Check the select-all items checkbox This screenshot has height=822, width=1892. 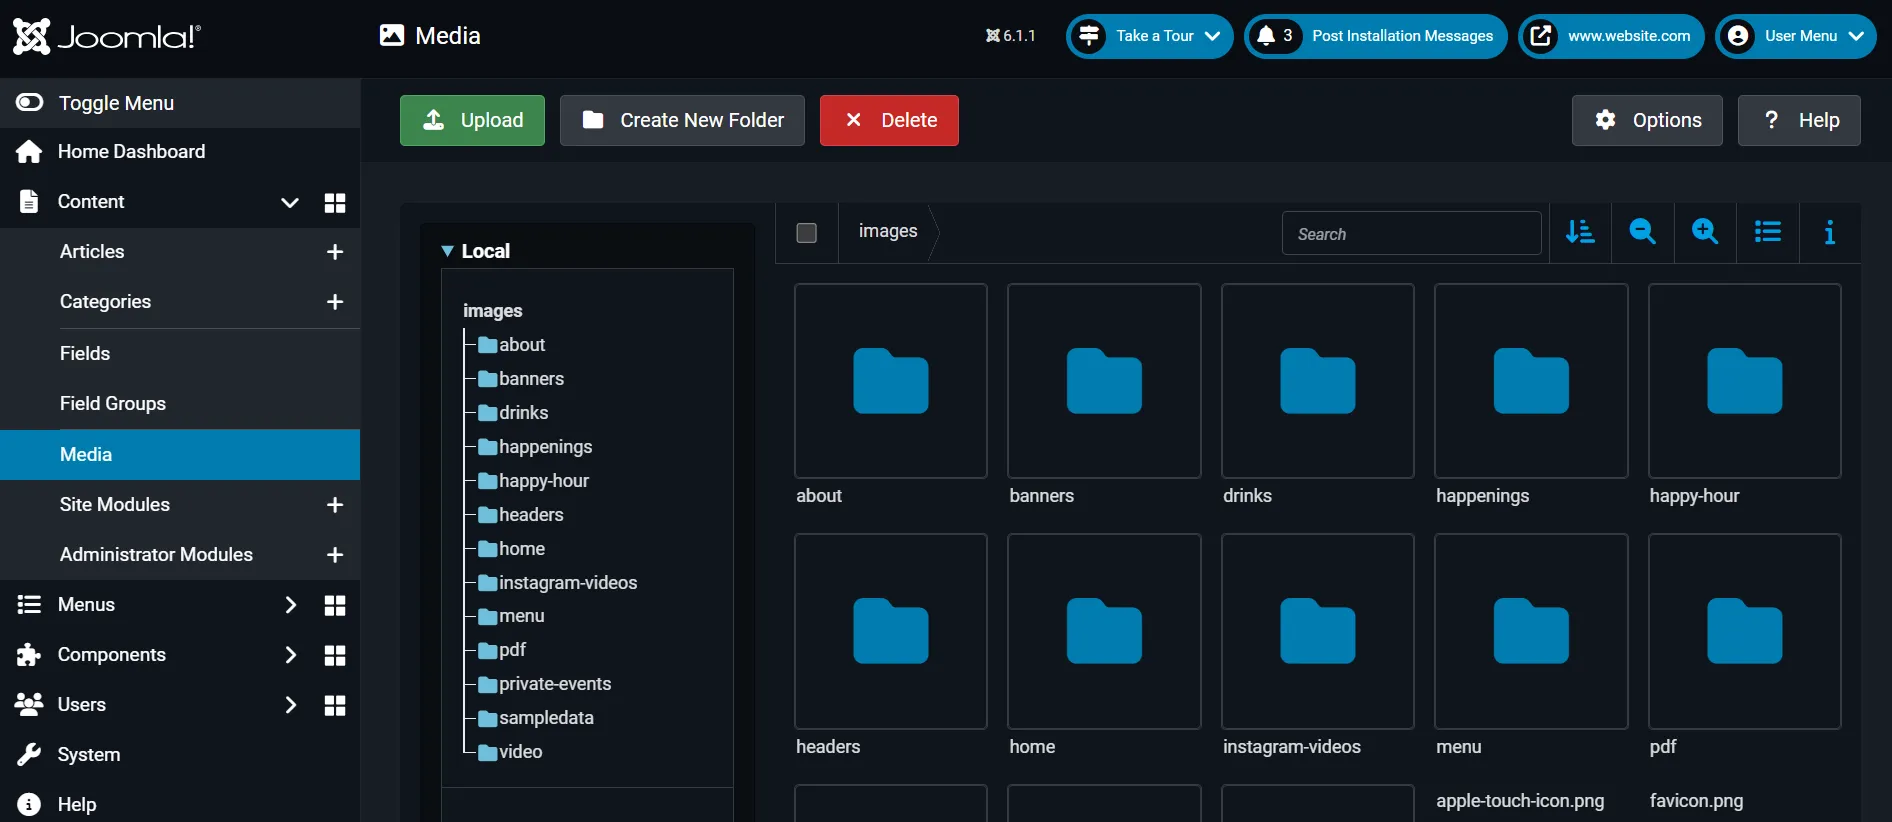[x=806, y=233]
